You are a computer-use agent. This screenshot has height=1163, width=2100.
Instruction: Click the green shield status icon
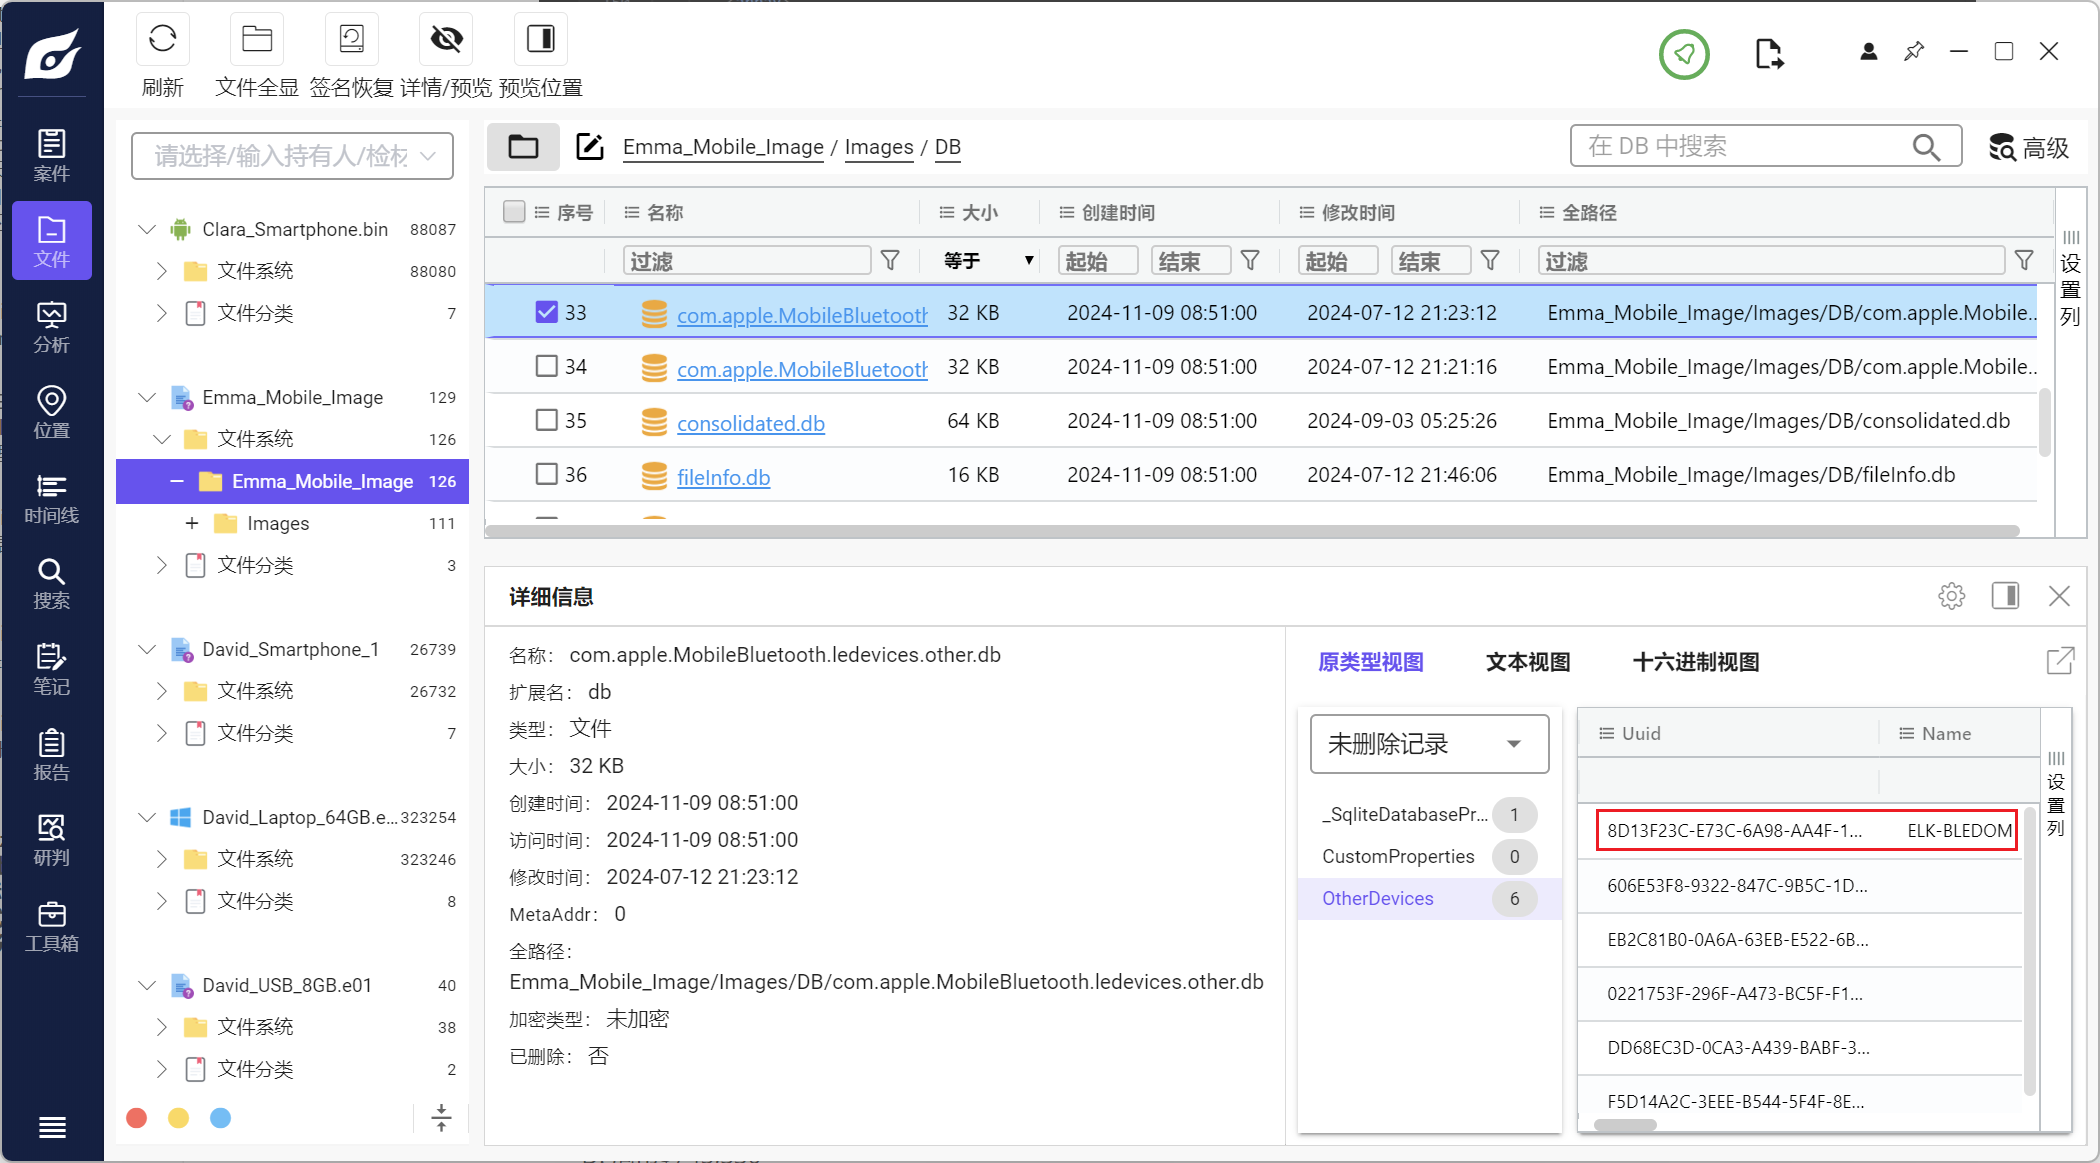click(1684, 54)
